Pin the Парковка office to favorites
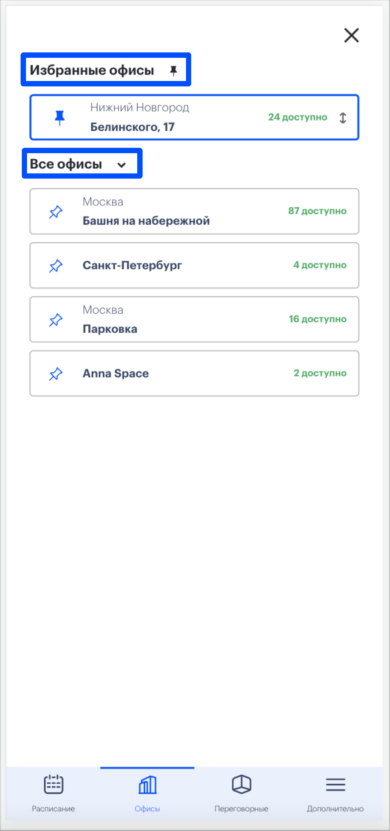This screenshot has height=831, width=390. click(56, 320)
